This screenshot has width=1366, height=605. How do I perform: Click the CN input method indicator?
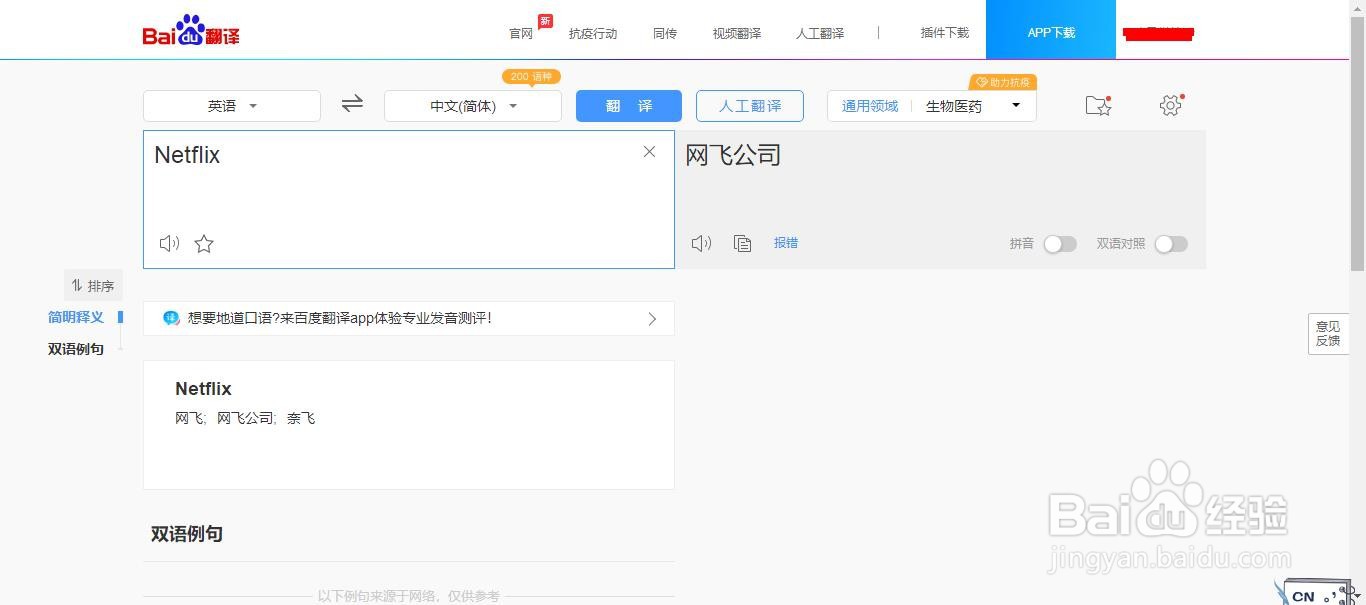(1303, 596)
